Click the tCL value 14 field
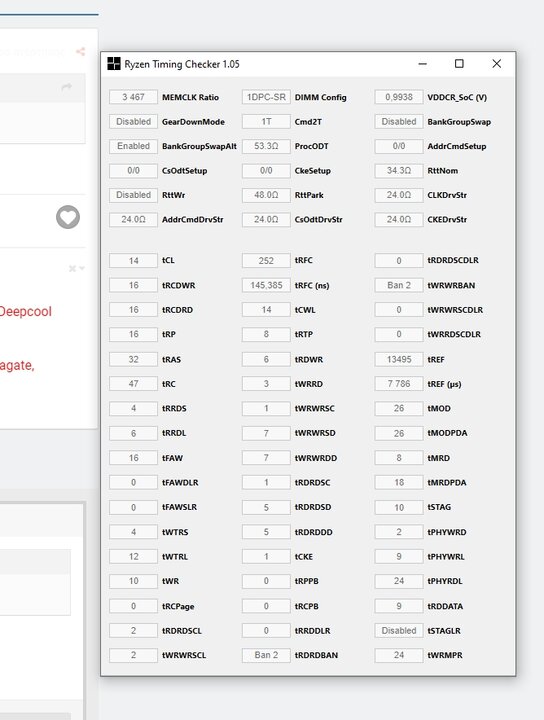Screen dimensions: 544x720 tap(133, 260)
